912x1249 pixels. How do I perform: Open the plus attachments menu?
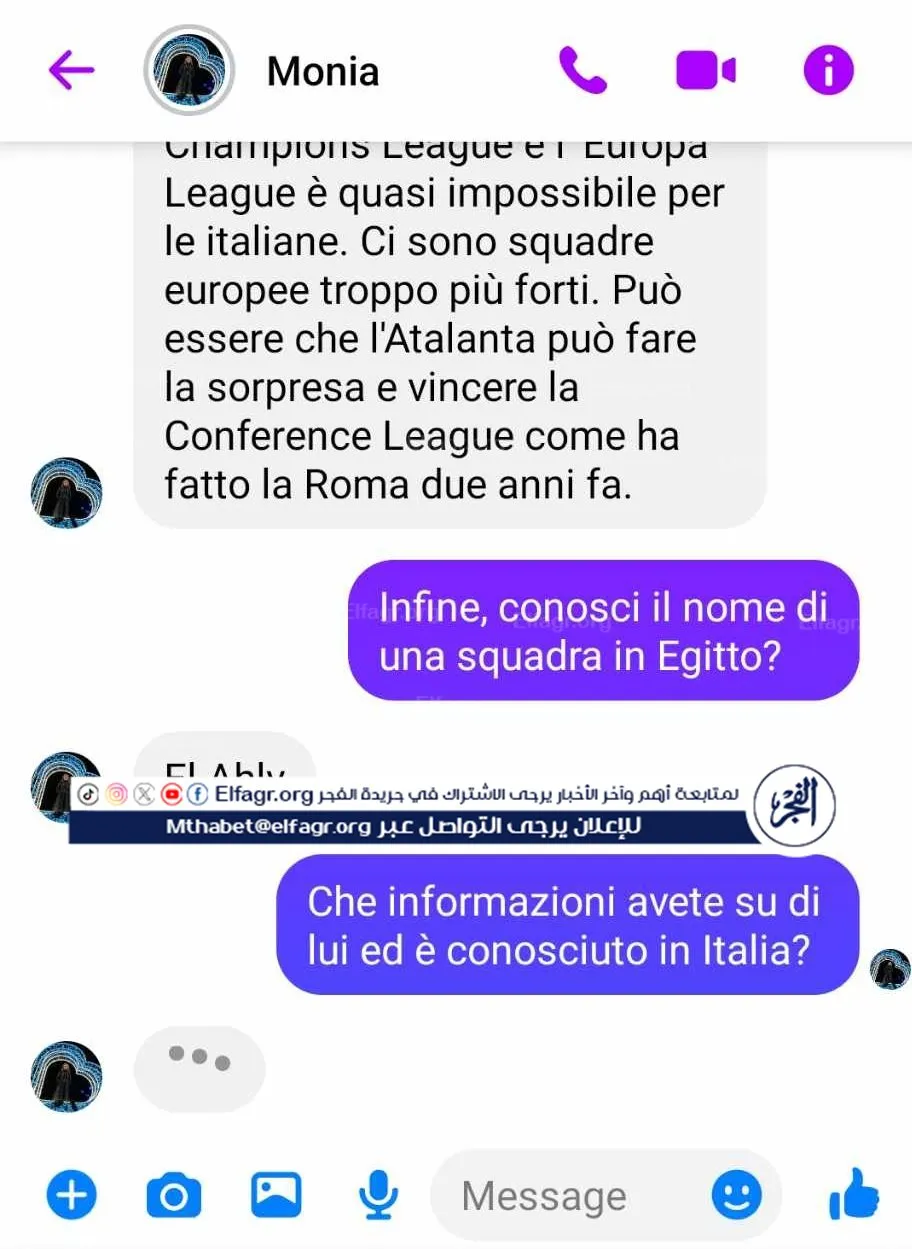click(x=72, y=1194)
